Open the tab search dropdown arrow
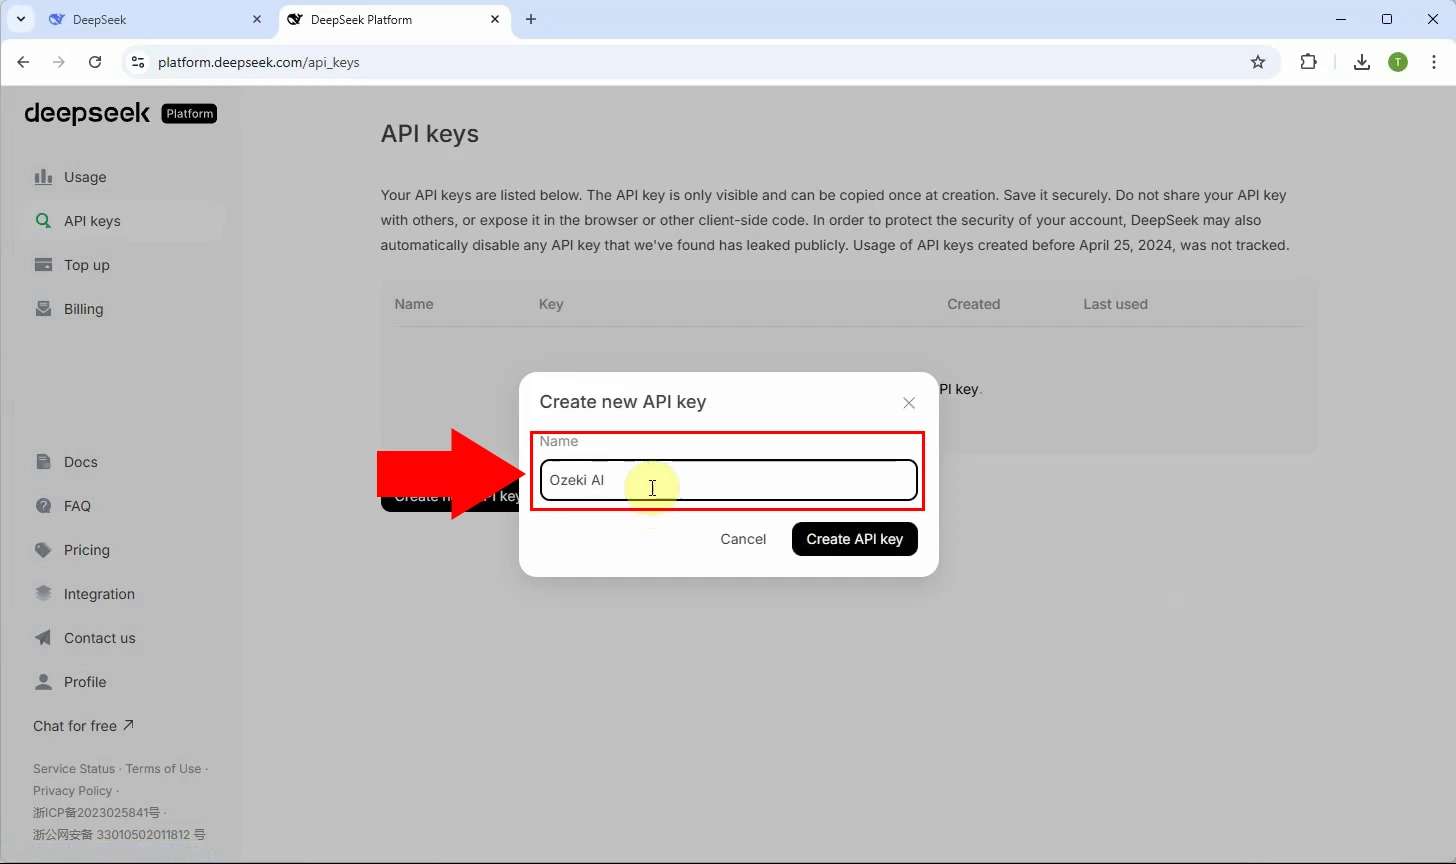This screenshot has height=864, width=1456. (20, 20)
